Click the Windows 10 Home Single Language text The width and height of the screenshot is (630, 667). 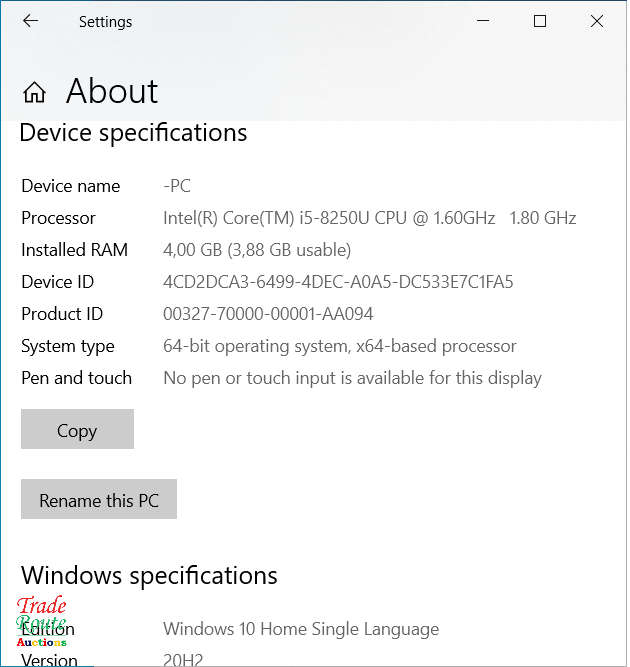pyautogui.click(x=301, y=629)
